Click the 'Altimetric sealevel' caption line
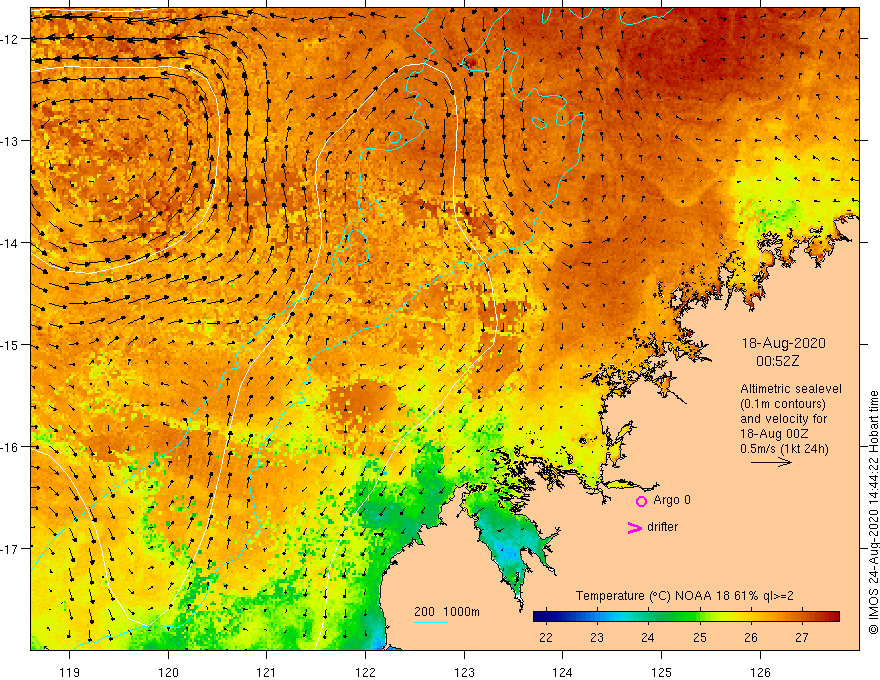 pos(791,389)
